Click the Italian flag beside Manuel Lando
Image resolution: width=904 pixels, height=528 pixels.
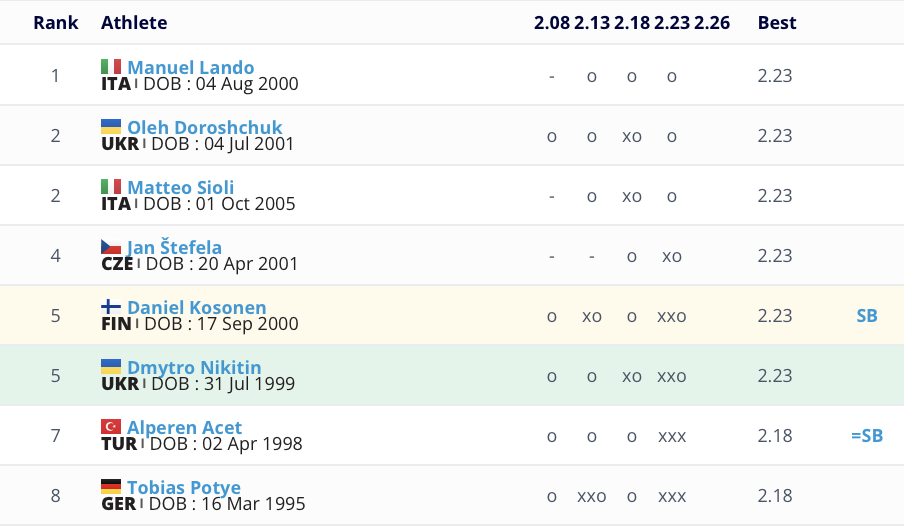(111, 67)
